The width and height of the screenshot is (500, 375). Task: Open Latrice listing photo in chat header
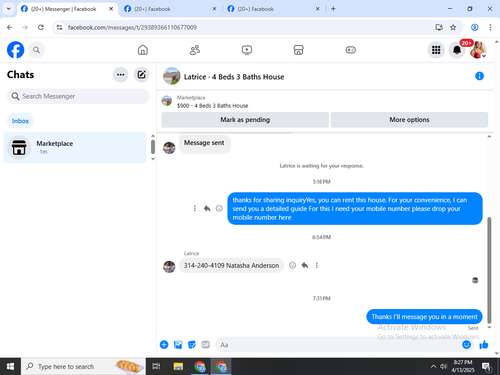coord(172,76)
